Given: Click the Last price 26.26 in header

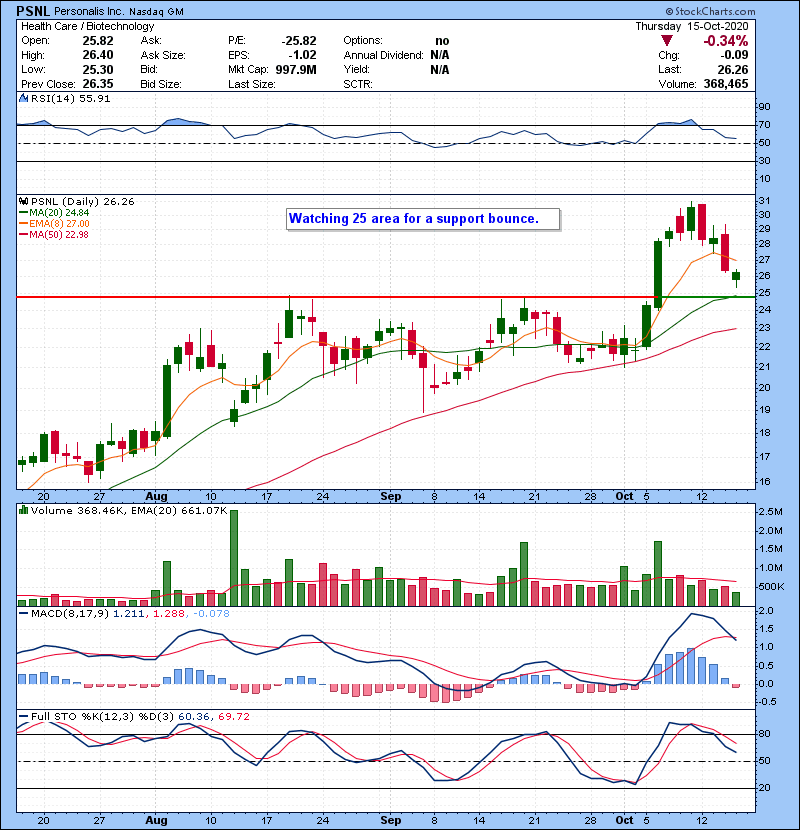Looking at the screenshot, I should pyautogui.click(x=733, y=69).
